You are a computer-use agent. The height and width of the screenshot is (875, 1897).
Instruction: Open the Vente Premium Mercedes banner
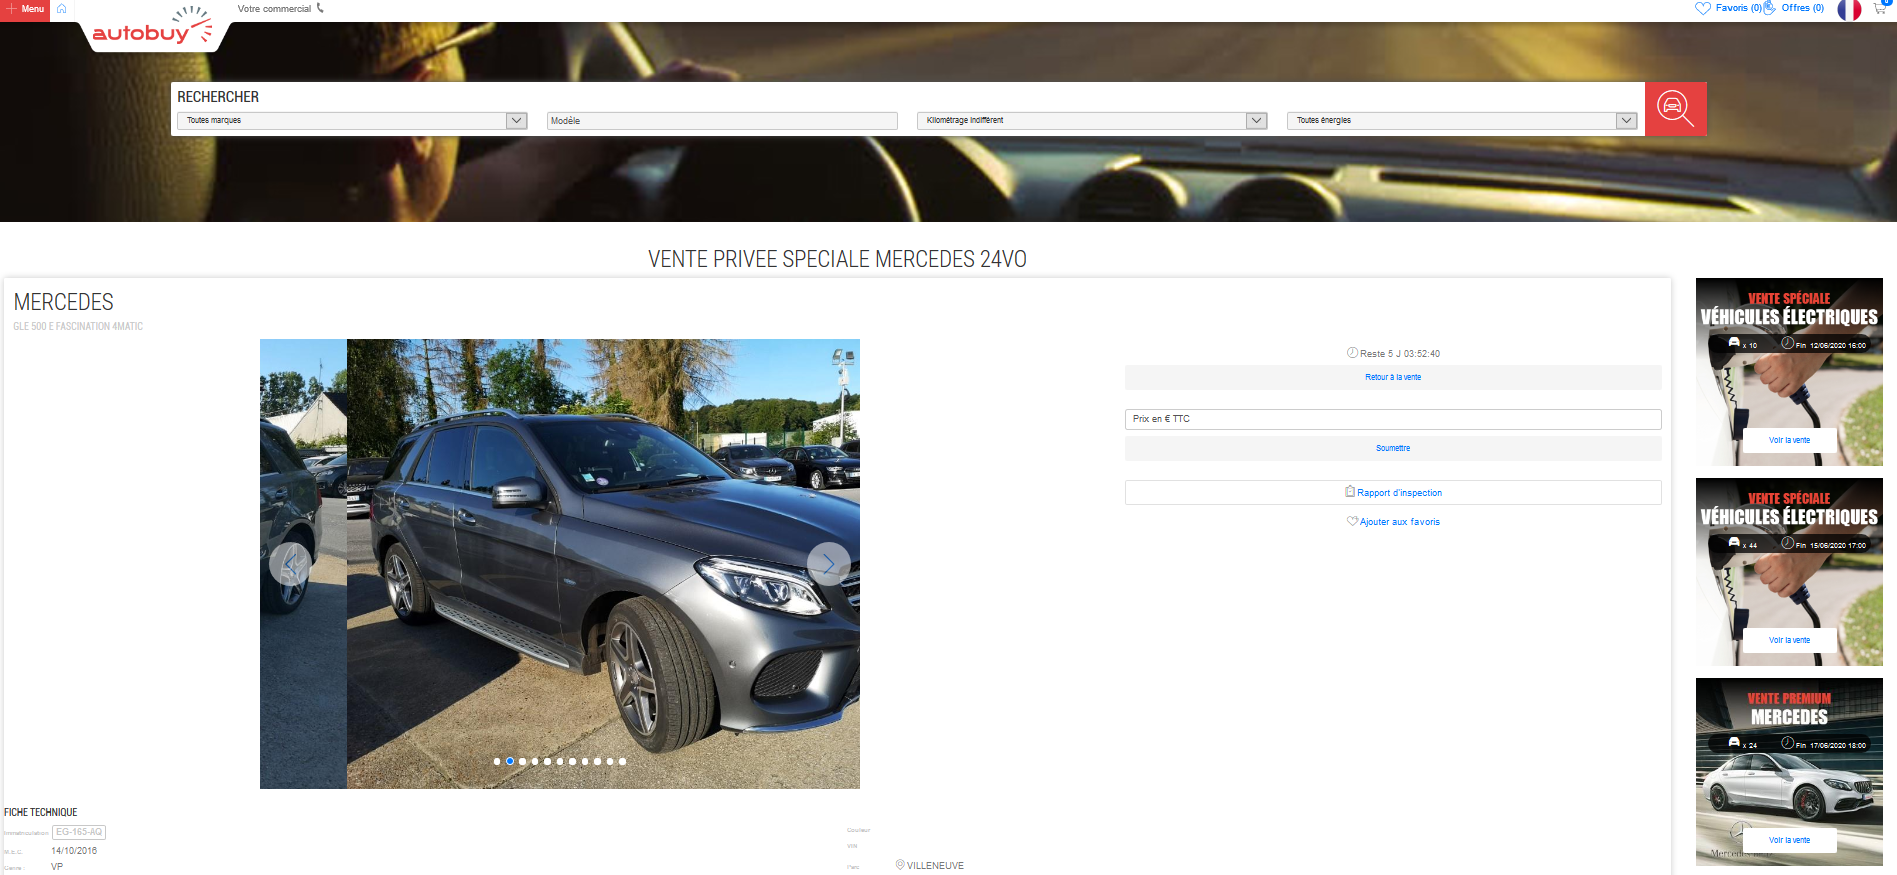click(x=1789, y=772)
